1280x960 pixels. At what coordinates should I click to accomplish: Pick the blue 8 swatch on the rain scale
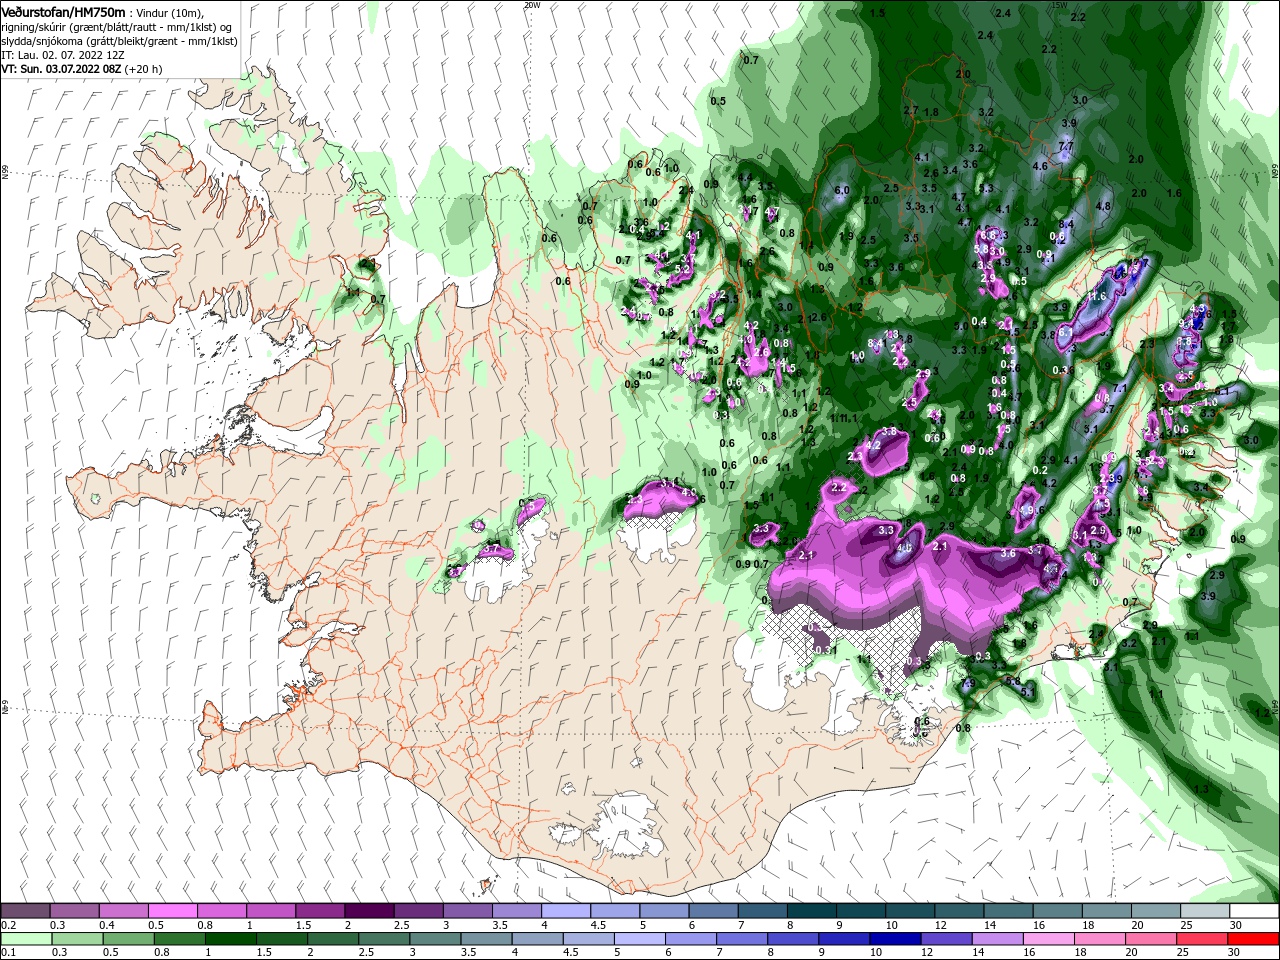tap(794, 939)
